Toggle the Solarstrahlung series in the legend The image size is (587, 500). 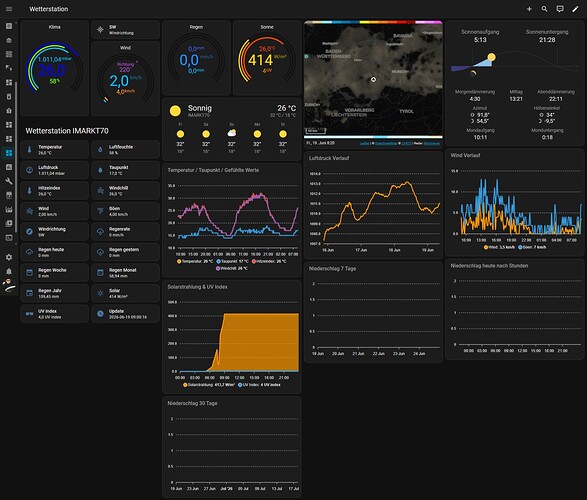tap(209, 385)
